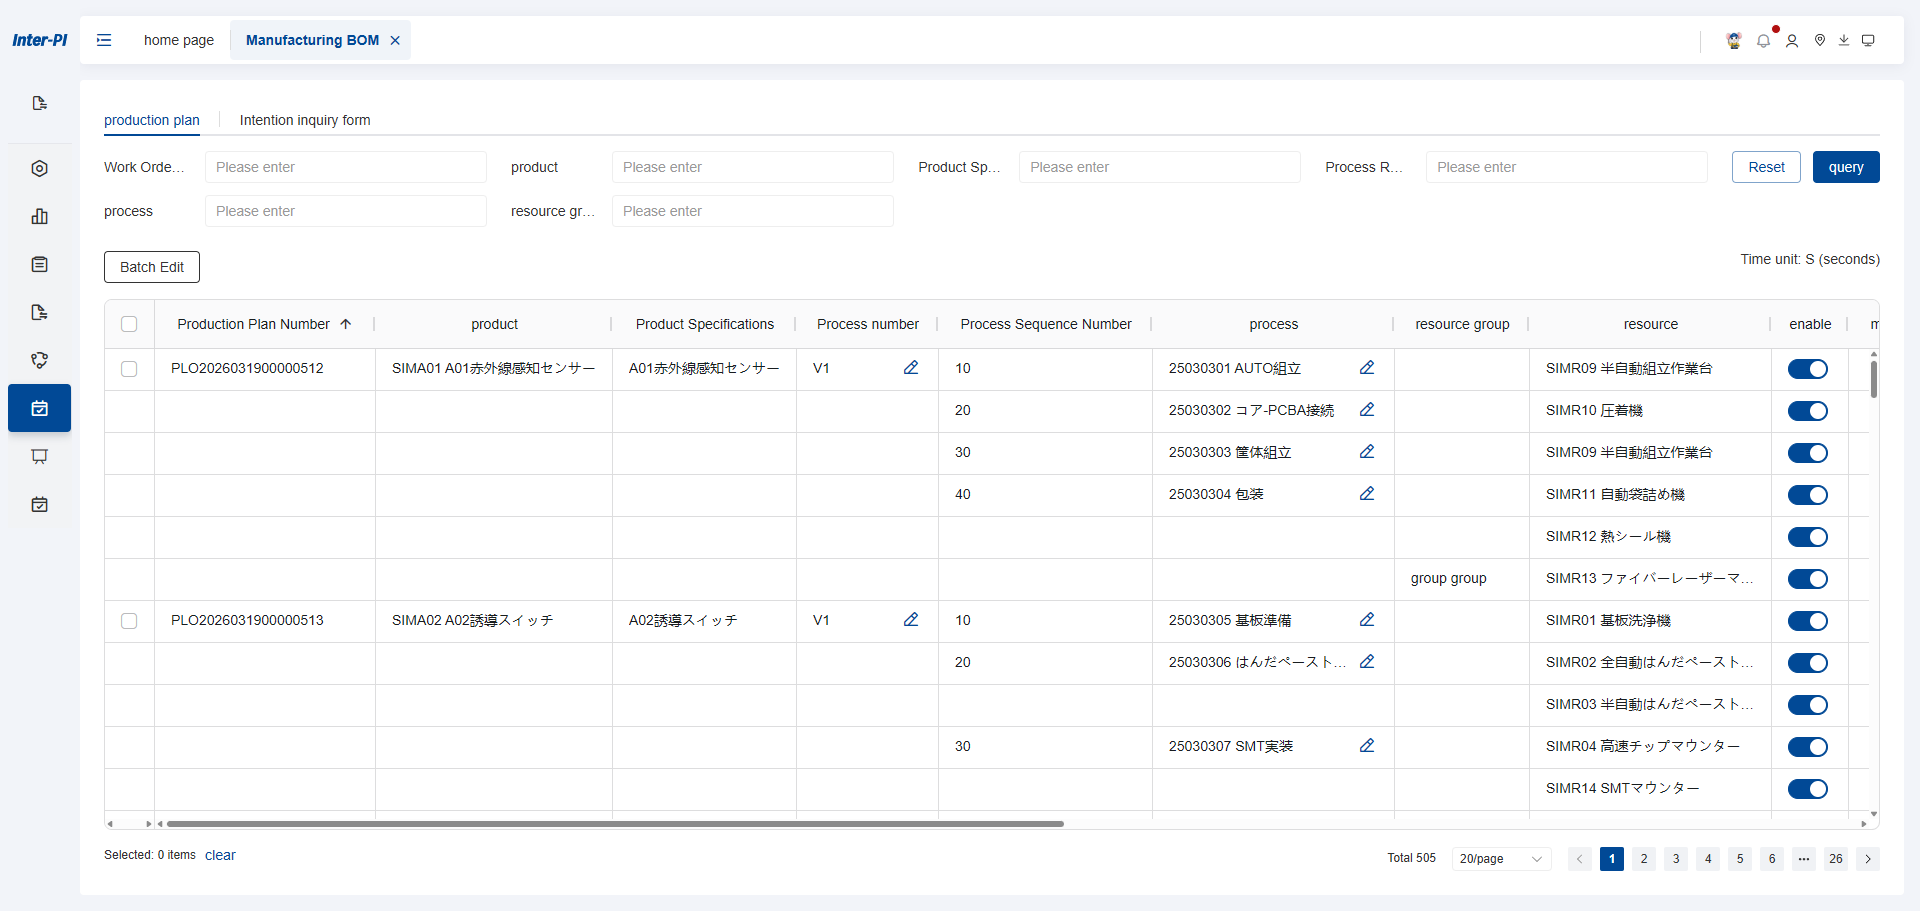Edit process number V1 for PLO2026031900000512
Image resolution: width=1920 pixels, height=911 pixels.
911,368
